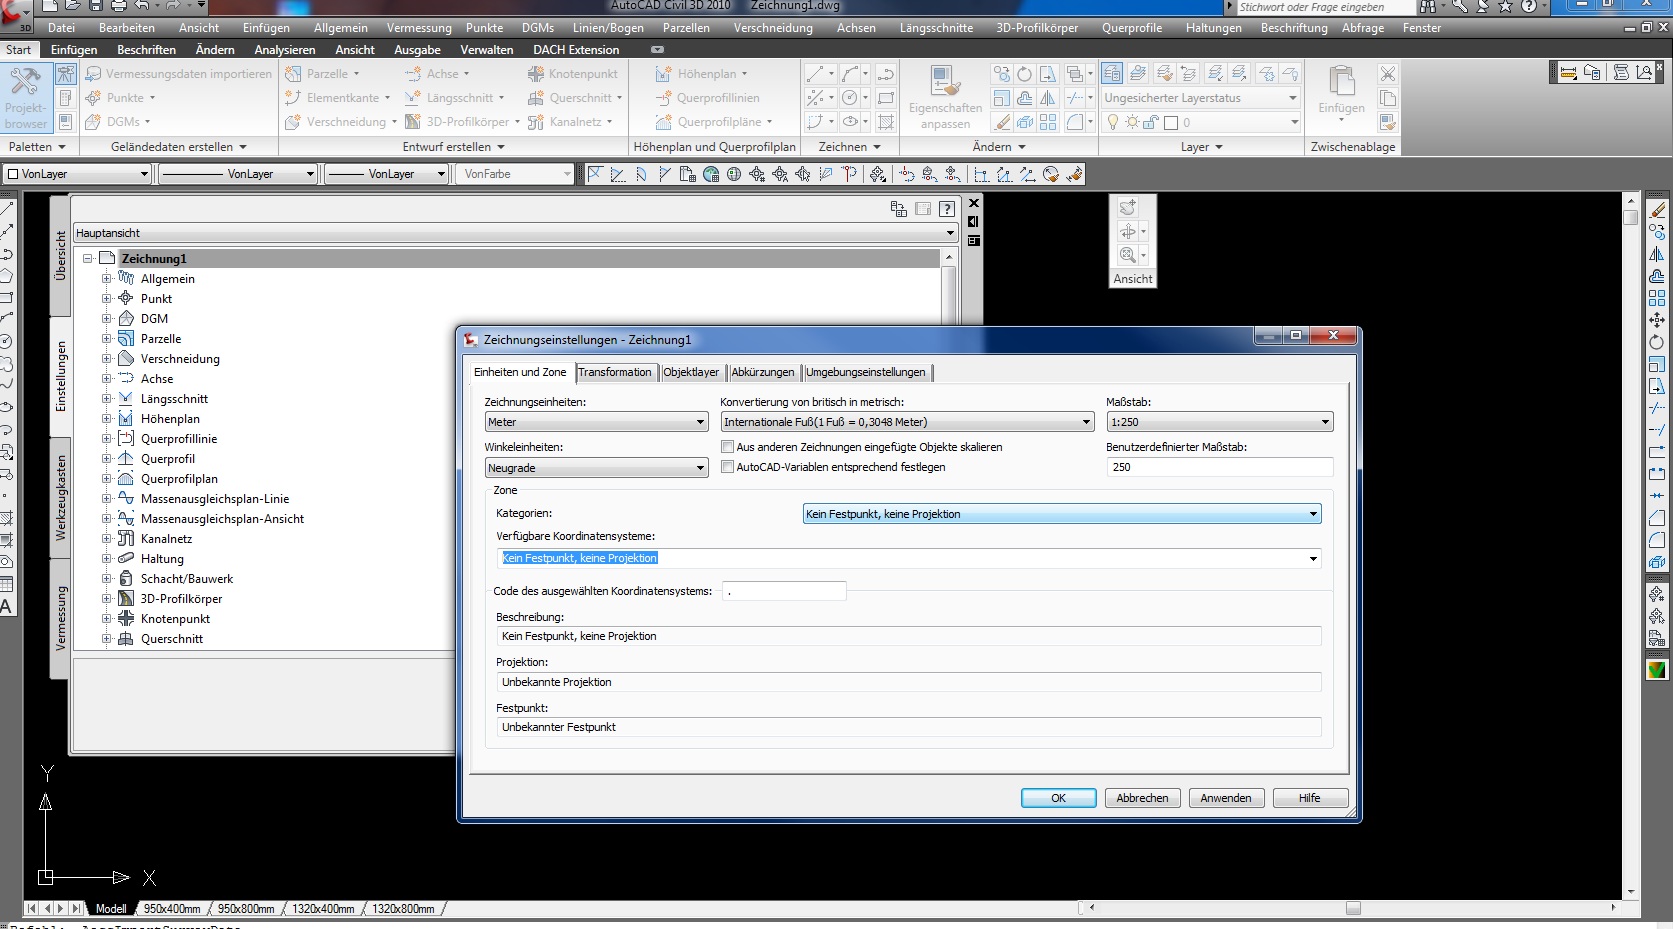Open the Zeichnungseinheiten Meter dropdown
Screen dimensions: 1673x929
597,422
